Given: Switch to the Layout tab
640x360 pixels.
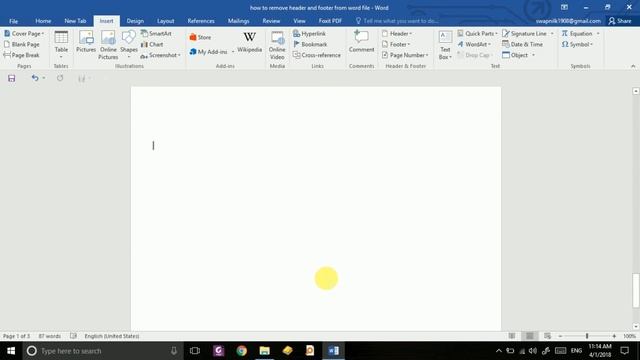Looking at the screenshot, I should (165, 21).
